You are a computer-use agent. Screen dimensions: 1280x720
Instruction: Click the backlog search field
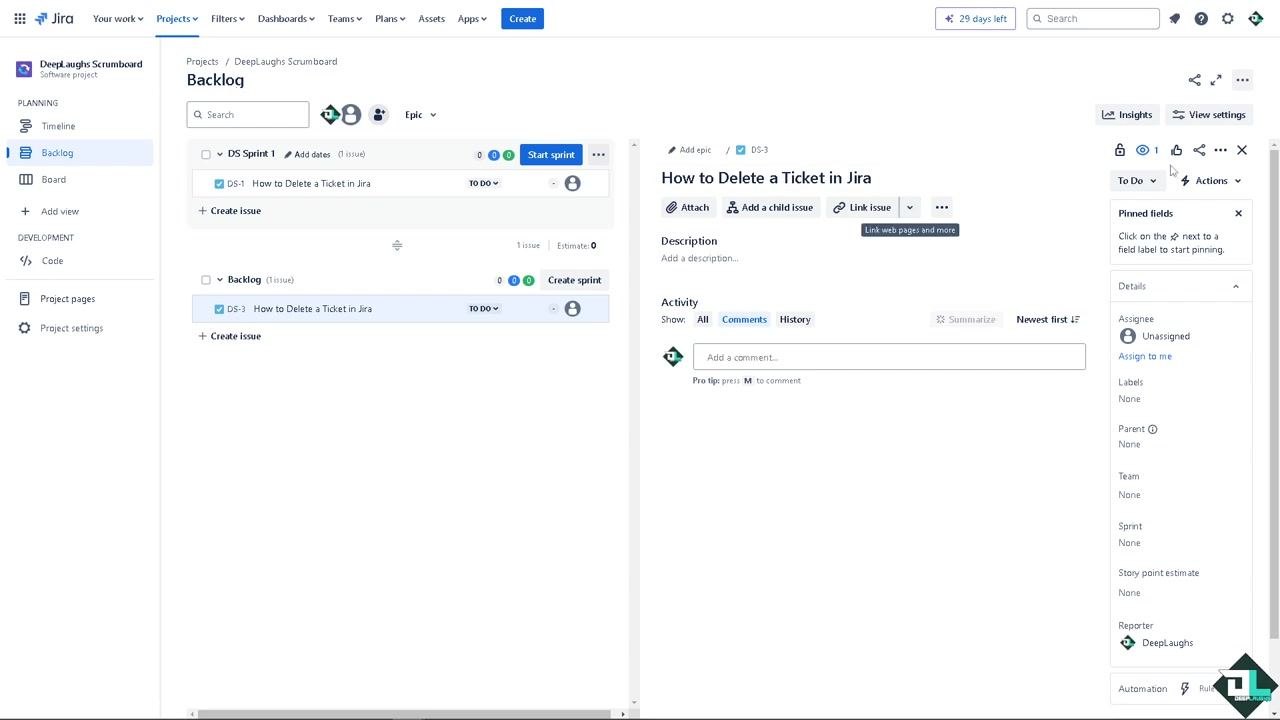click(x=248, y=115)
